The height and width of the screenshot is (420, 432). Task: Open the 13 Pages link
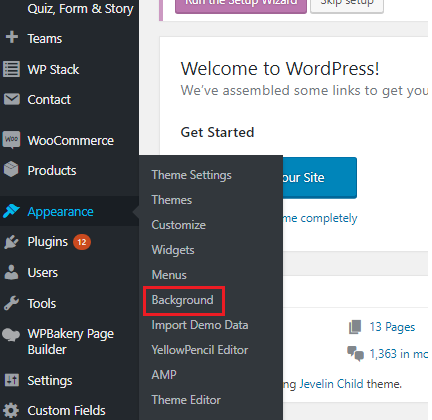pyautogui.click(x=392, y=327)
